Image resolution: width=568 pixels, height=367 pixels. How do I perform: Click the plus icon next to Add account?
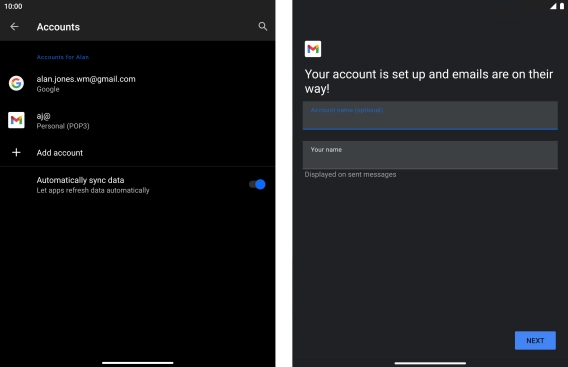pos(16,153)
